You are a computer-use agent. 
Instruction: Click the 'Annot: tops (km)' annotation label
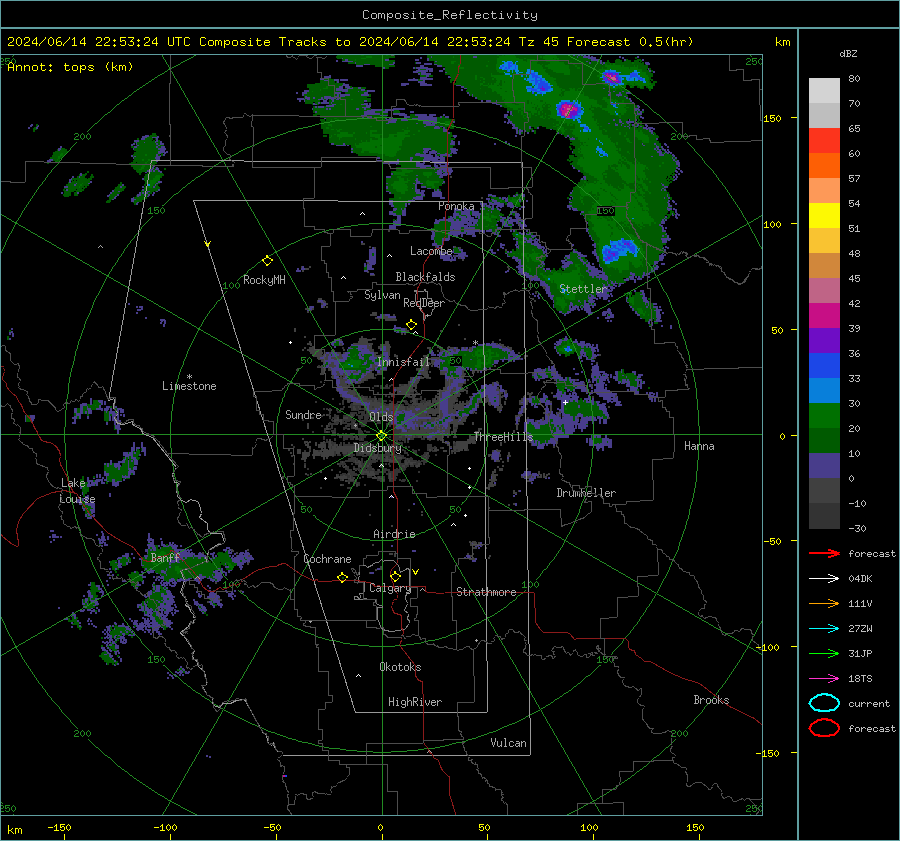coord(70,67)
